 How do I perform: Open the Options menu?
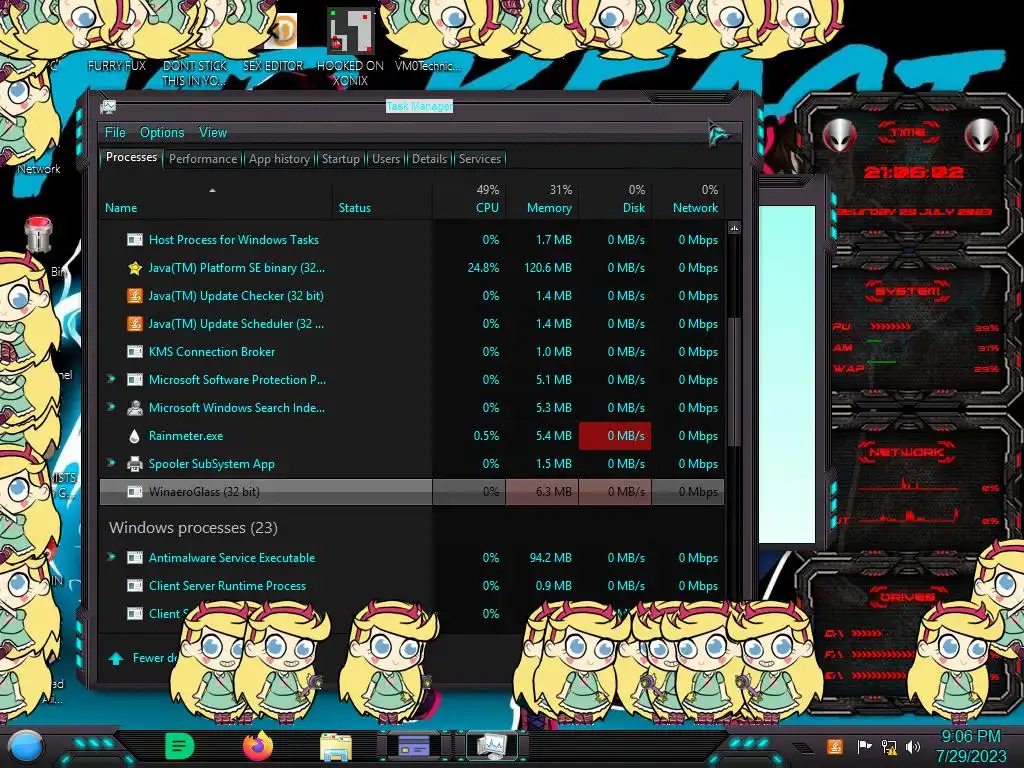click(x=162, y=133)
